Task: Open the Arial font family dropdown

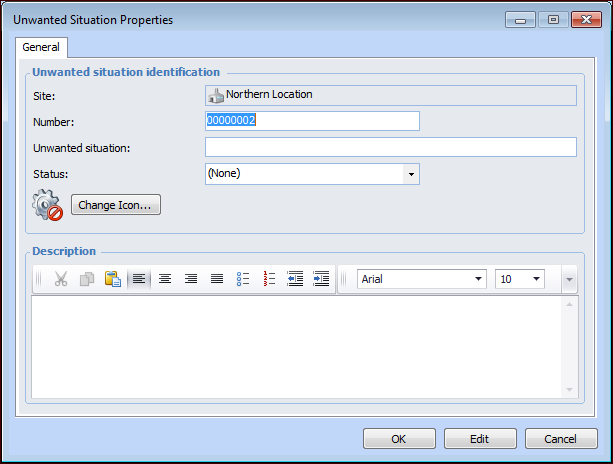Action: (478, 280)
